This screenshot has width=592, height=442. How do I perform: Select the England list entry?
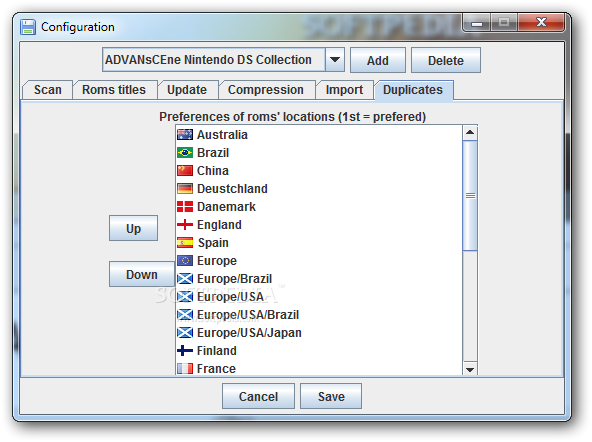(x=319, y=225)
